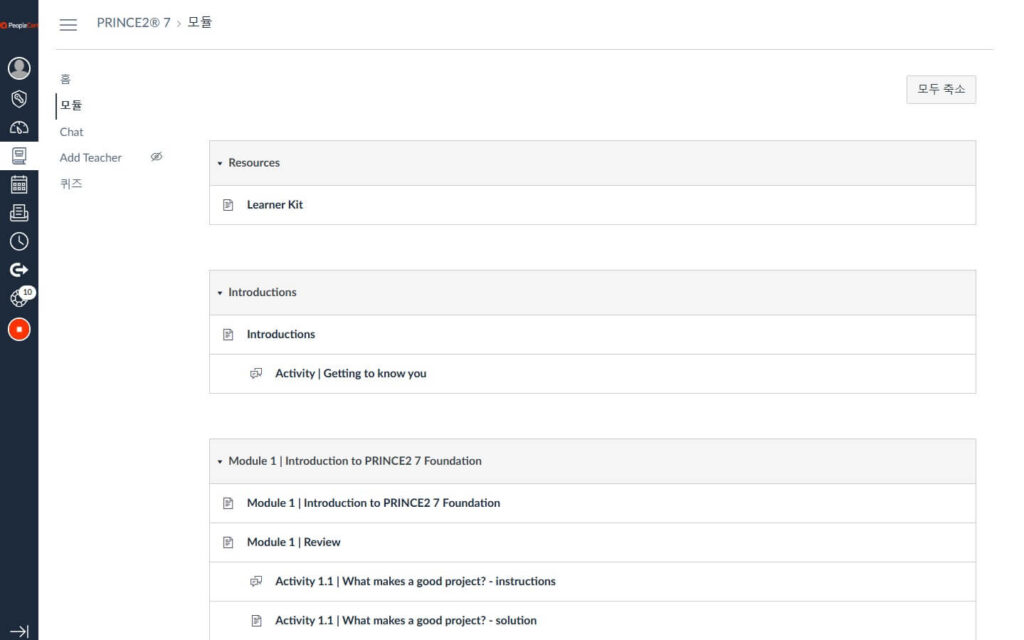The image size is (1024, 640).
Task: Expand the global navigation with the bottom arrow
Action: (19, 632)
